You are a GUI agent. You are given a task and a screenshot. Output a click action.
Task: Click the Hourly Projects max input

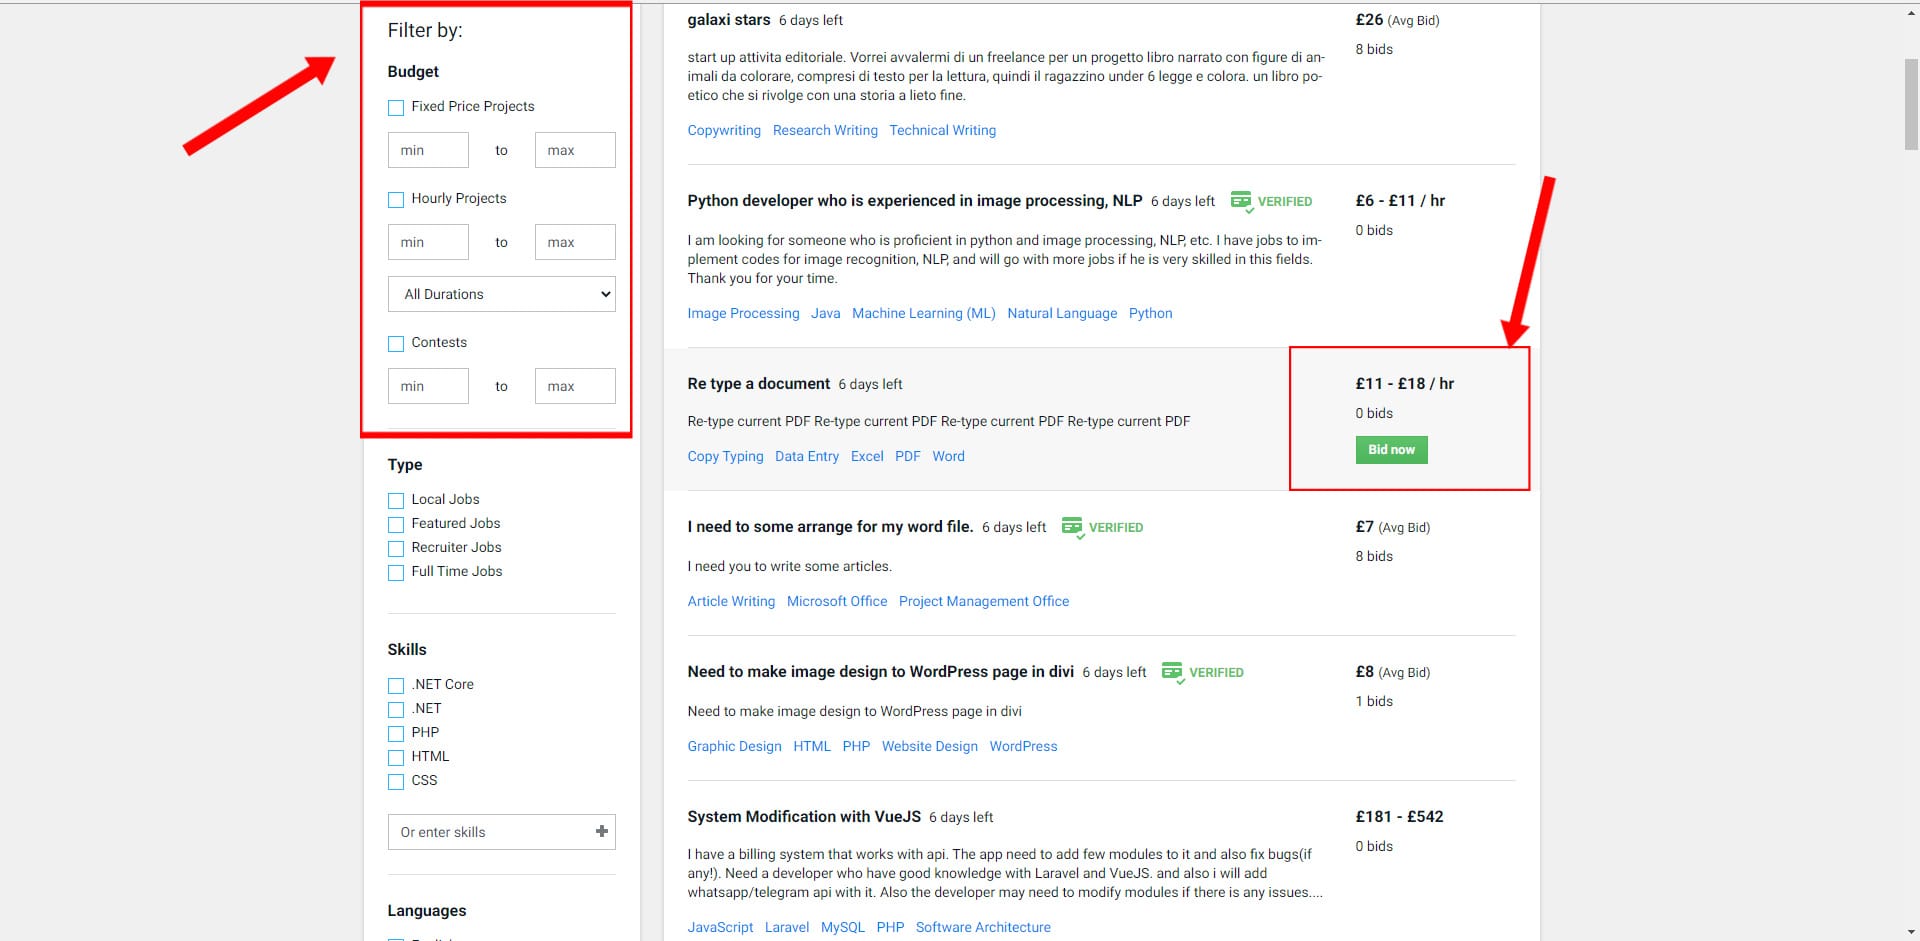[575, 242]
